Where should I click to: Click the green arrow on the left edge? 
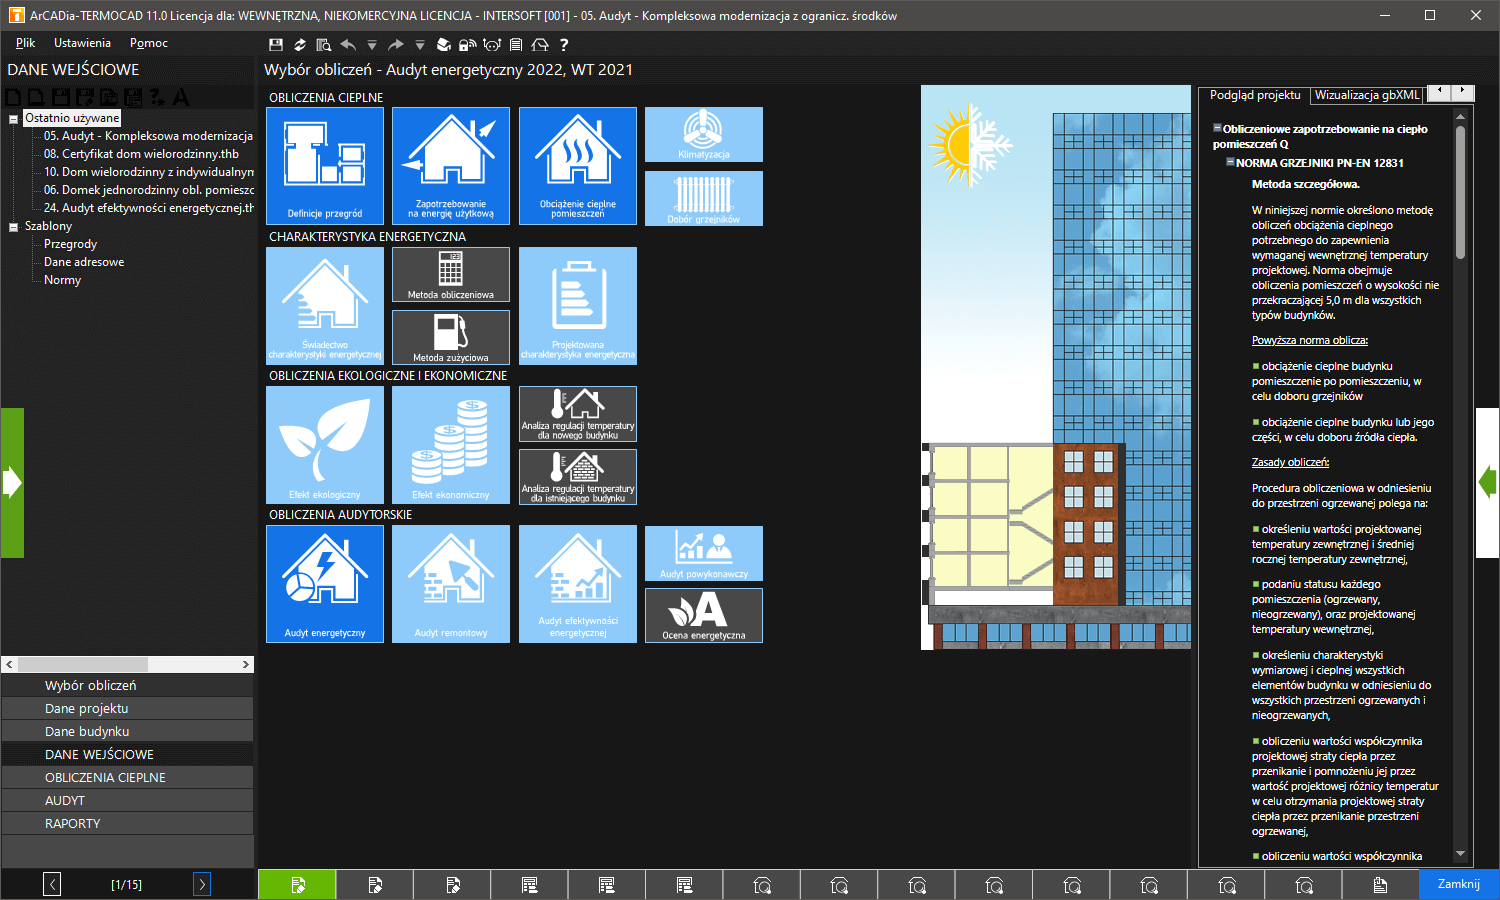[x=12, y=483]
